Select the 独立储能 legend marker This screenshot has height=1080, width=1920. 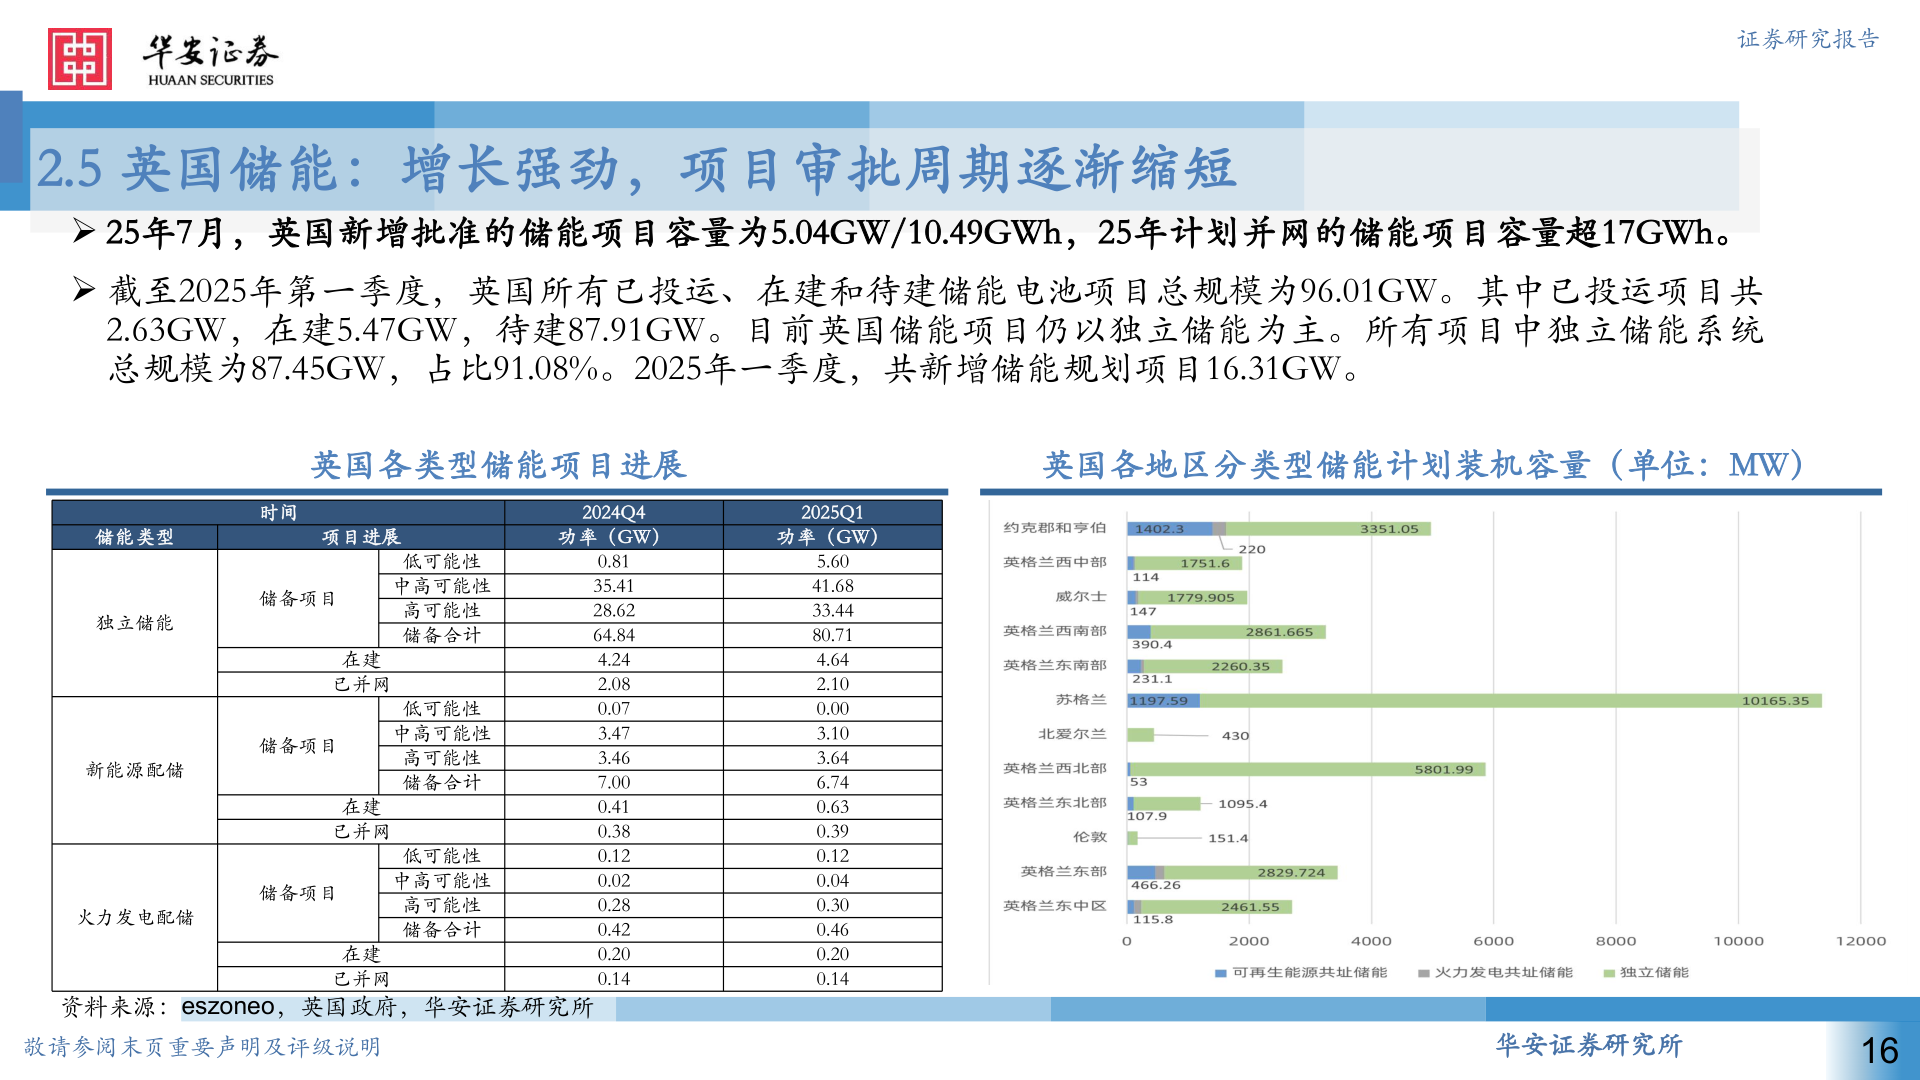tap(1608, 971)
